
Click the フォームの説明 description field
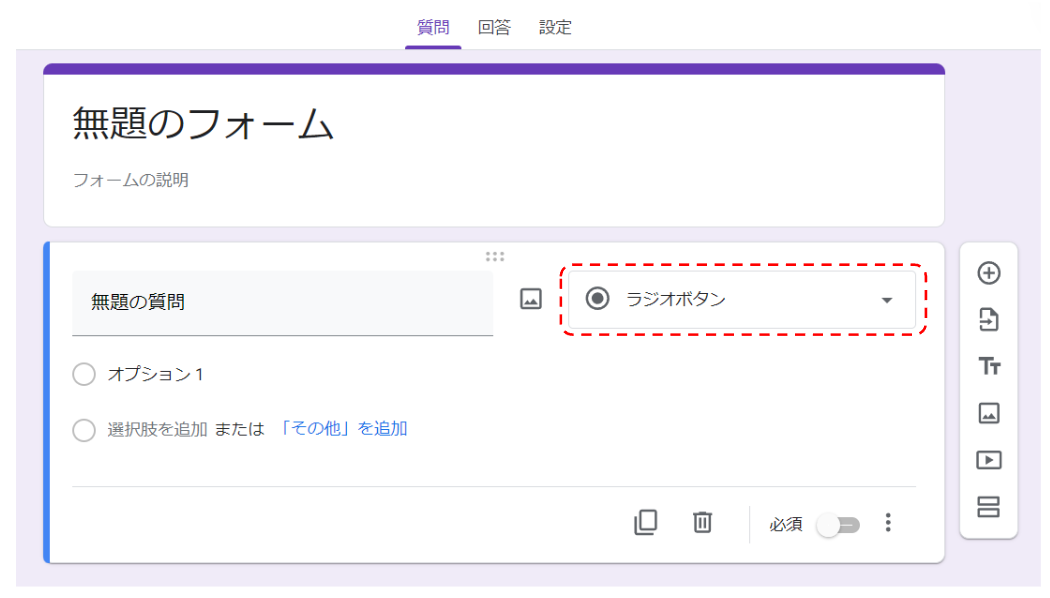point(131,180)
